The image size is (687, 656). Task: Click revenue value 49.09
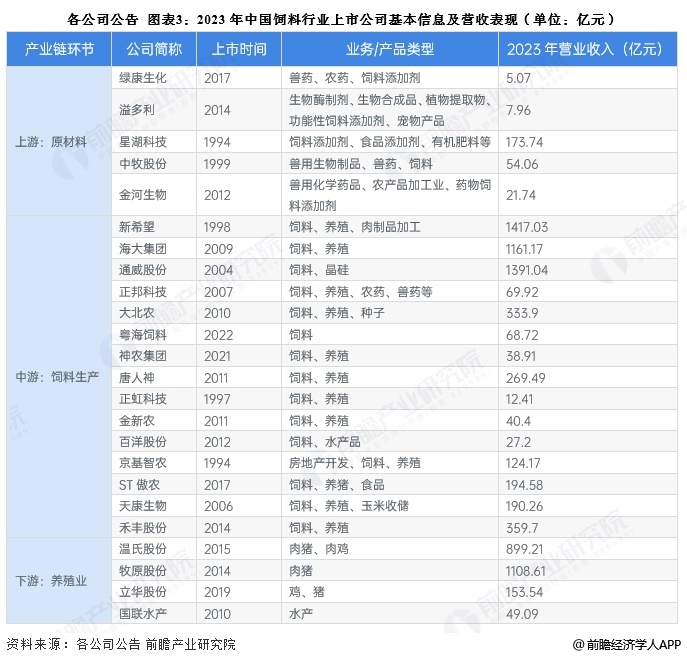[522, 614]
